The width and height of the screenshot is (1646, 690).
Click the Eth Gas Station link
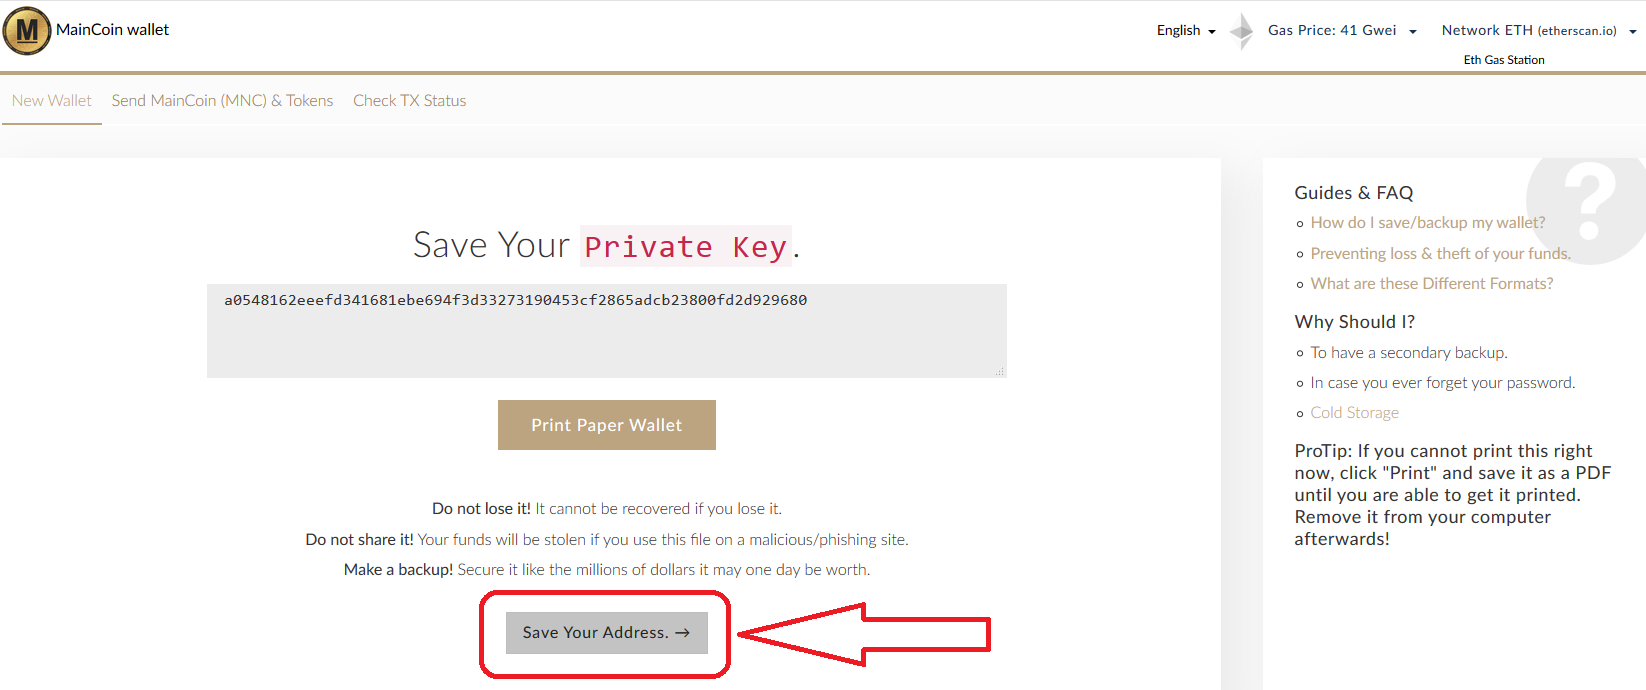[1504, 60]
